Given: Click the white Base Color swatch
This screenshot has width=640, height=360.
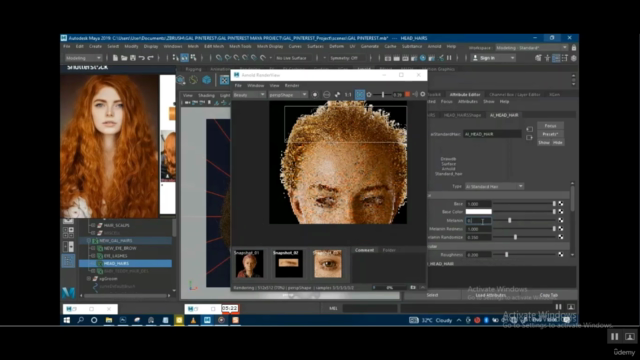Looking at the screenshot, I should pos(478,212).
